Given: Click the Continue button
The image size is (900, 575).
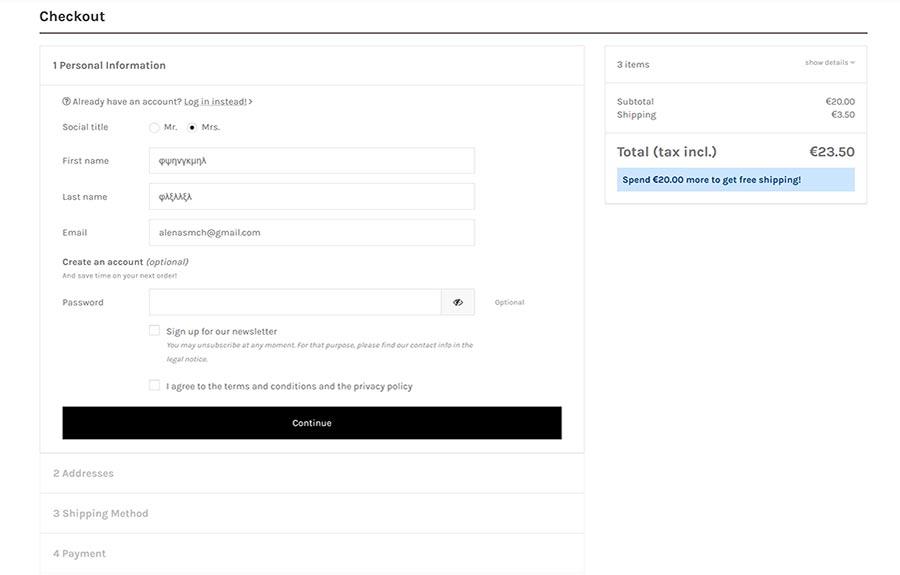Looking at the screenshot, I should tap(312, 423).
